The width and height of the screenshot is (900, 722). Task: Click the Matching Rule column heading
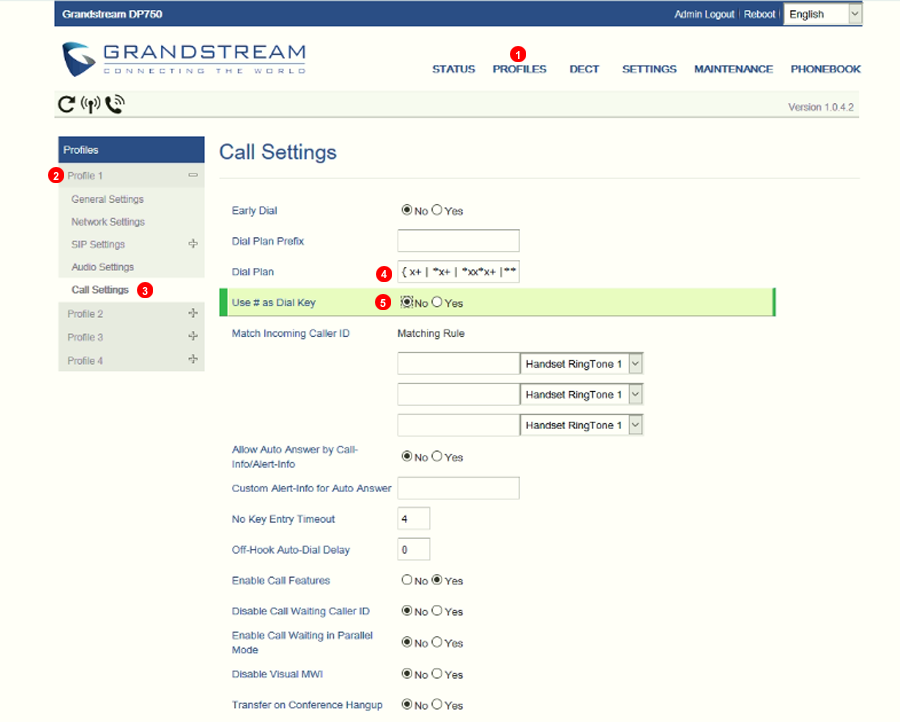tap(431, 333)
